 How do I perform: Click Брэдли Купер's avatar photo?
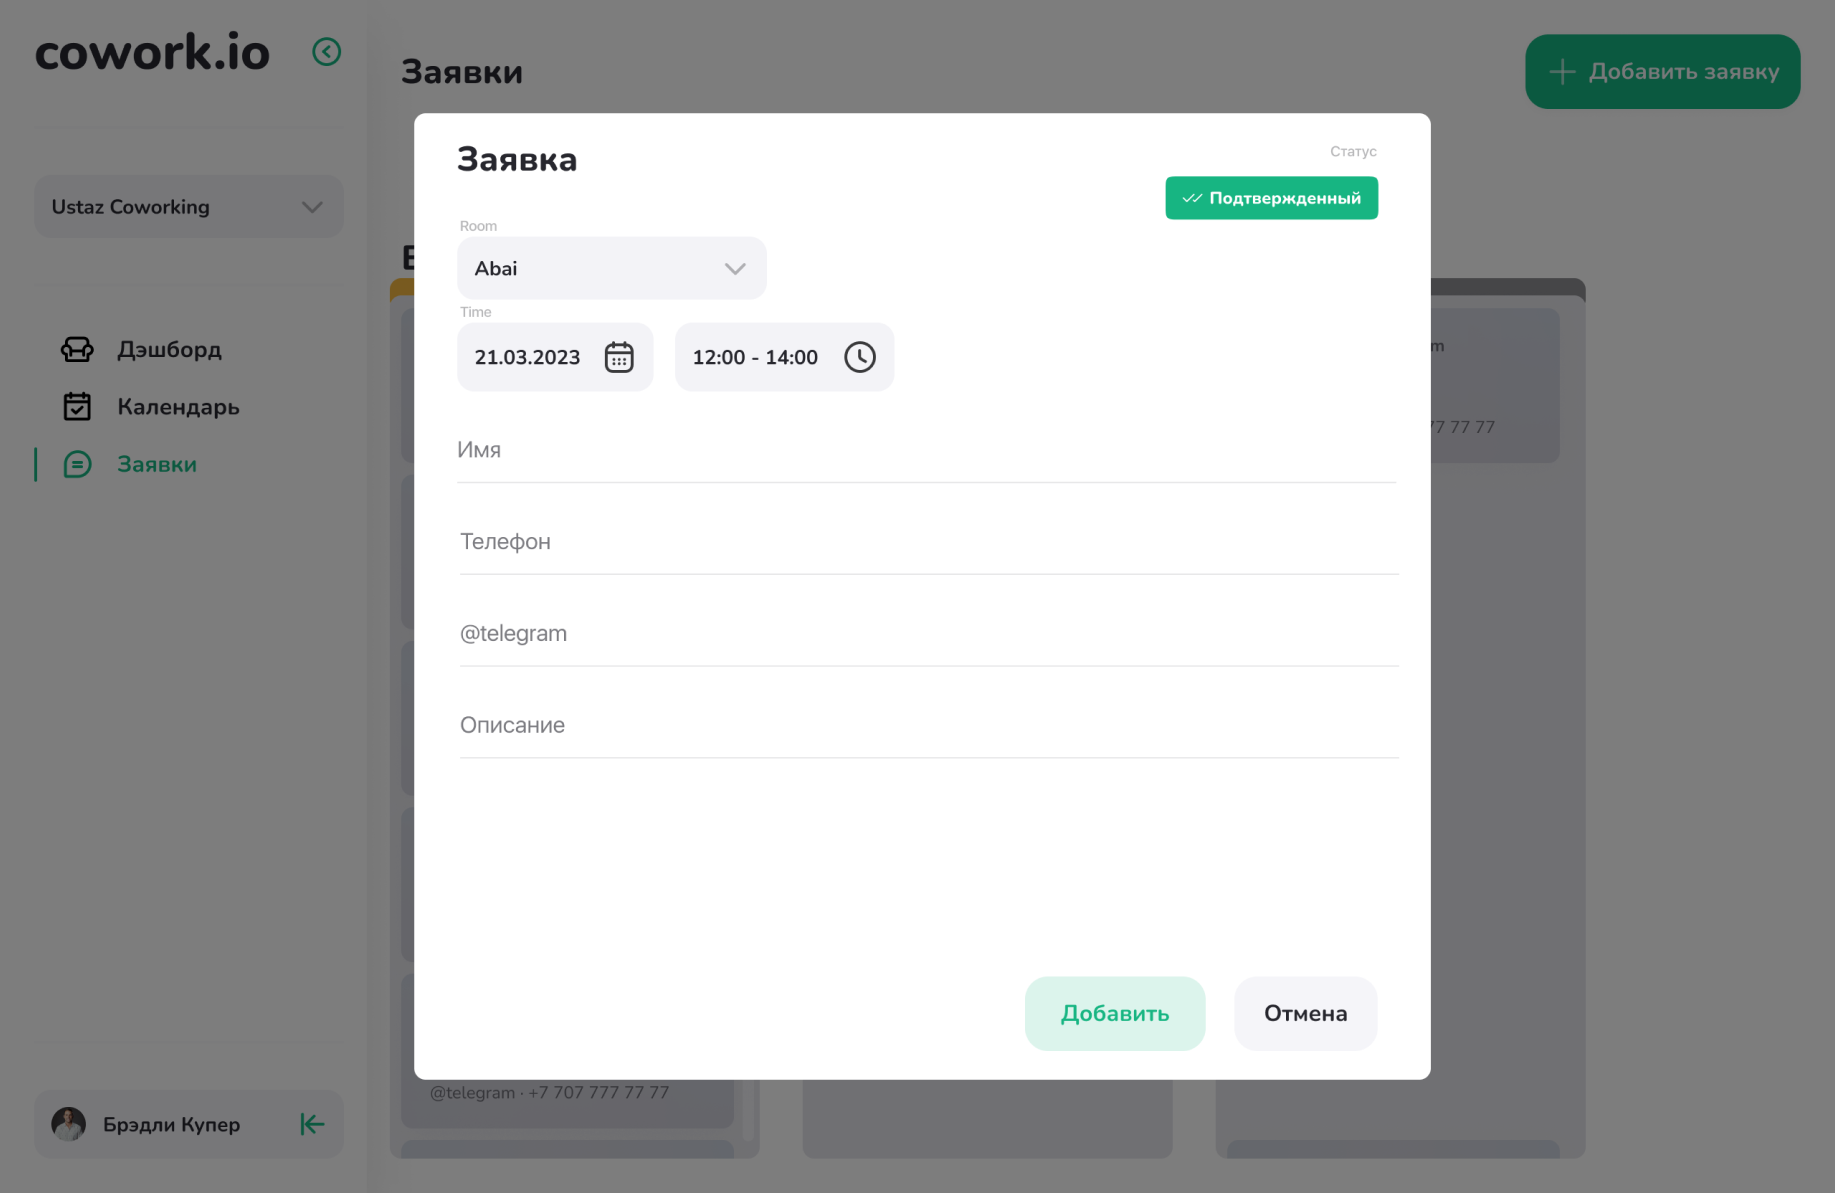[69, 1124]
